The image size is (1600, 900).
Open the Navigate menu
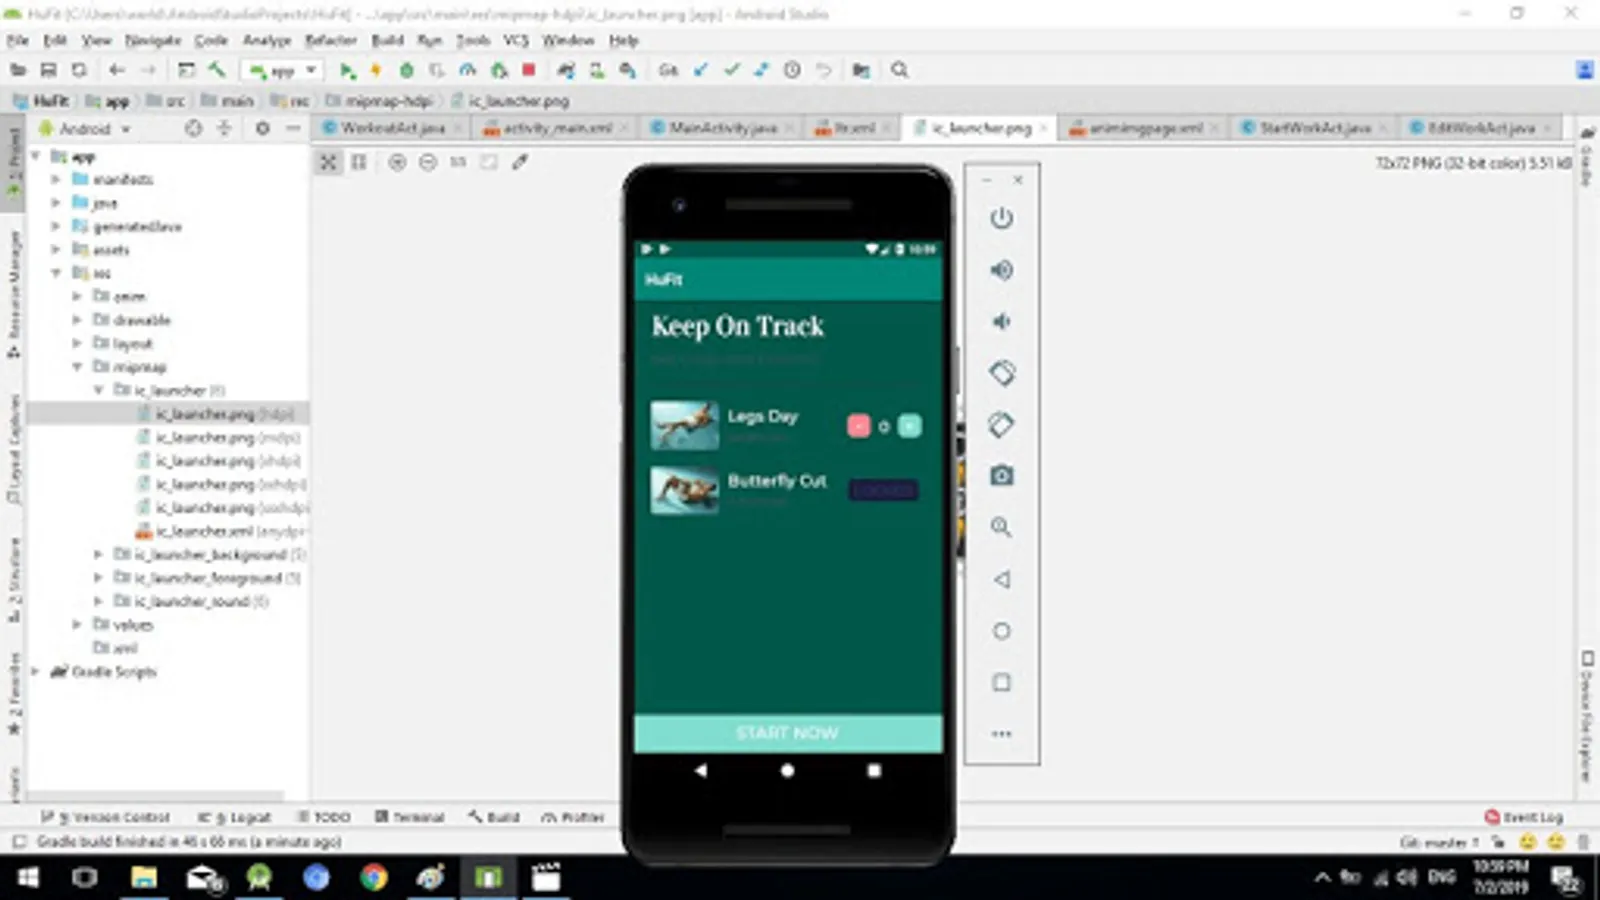pos(152,40)
